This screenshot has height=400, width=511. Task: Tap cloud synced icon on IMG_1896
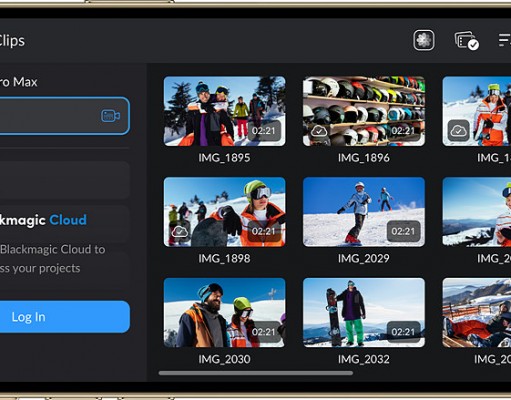tap(319, 131)
